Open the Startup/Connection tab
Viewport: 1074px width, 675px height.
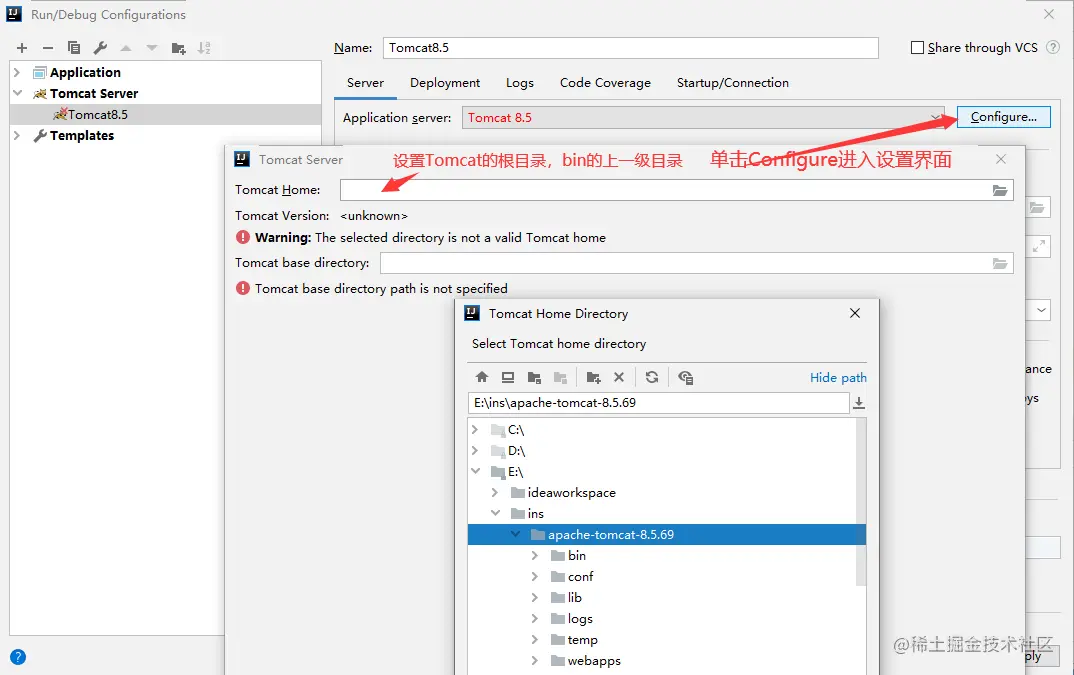tap(733, 83)
